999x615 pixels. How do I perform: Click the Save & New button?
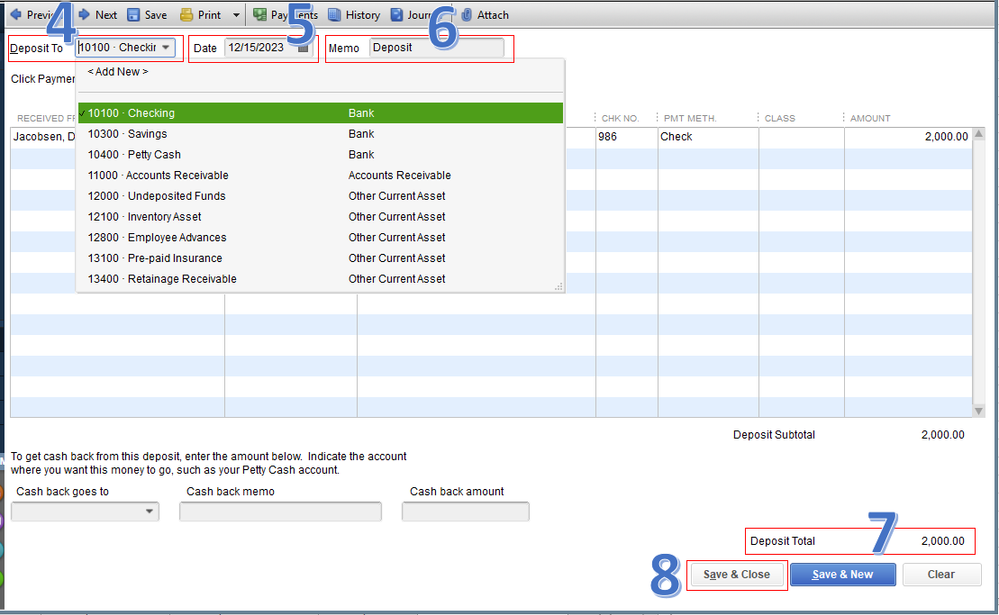(x=842, y=574)
